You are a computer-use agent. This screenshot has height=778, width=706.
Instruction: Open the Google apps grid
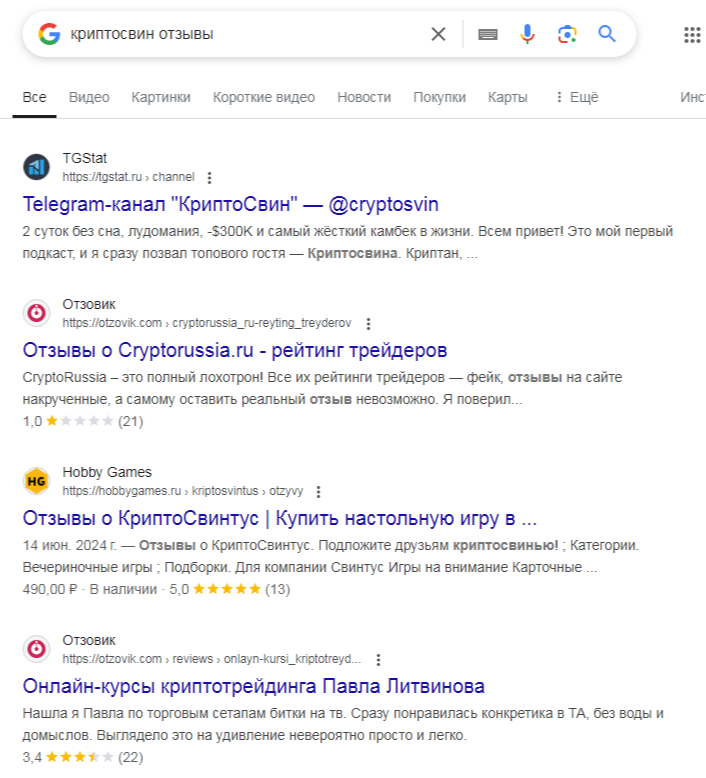692,35
